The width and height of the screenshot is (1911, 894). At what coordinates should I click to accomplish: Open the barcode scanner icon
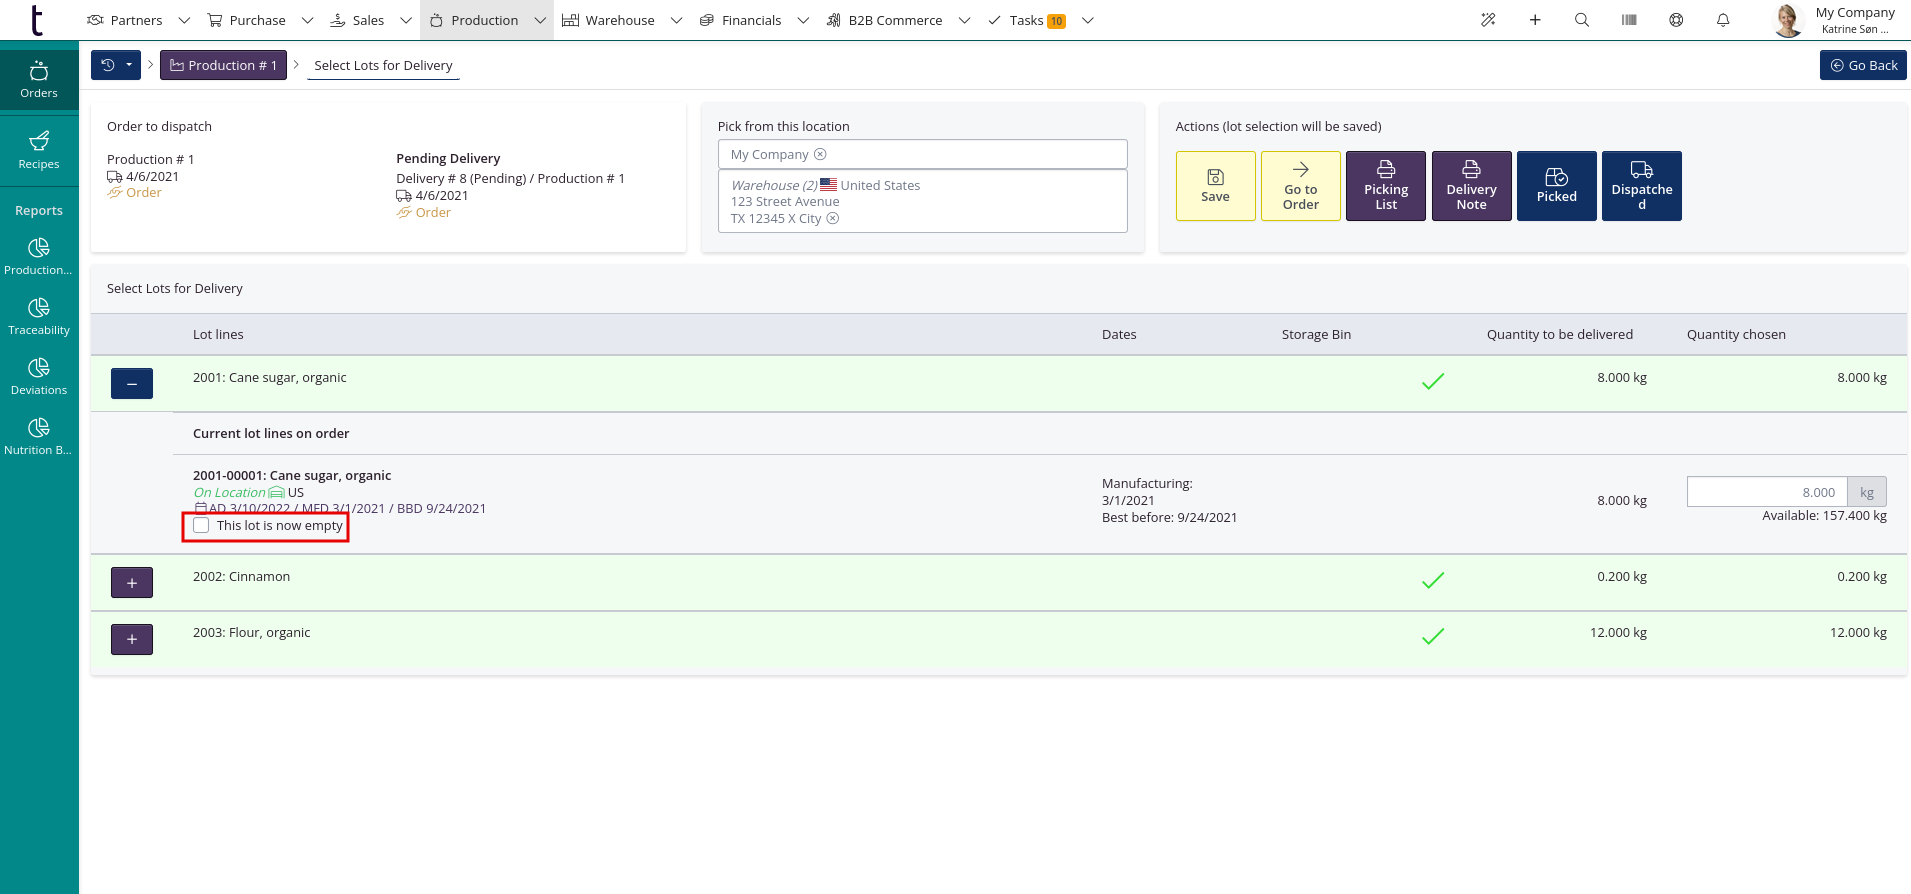(x=1629, y=20)
